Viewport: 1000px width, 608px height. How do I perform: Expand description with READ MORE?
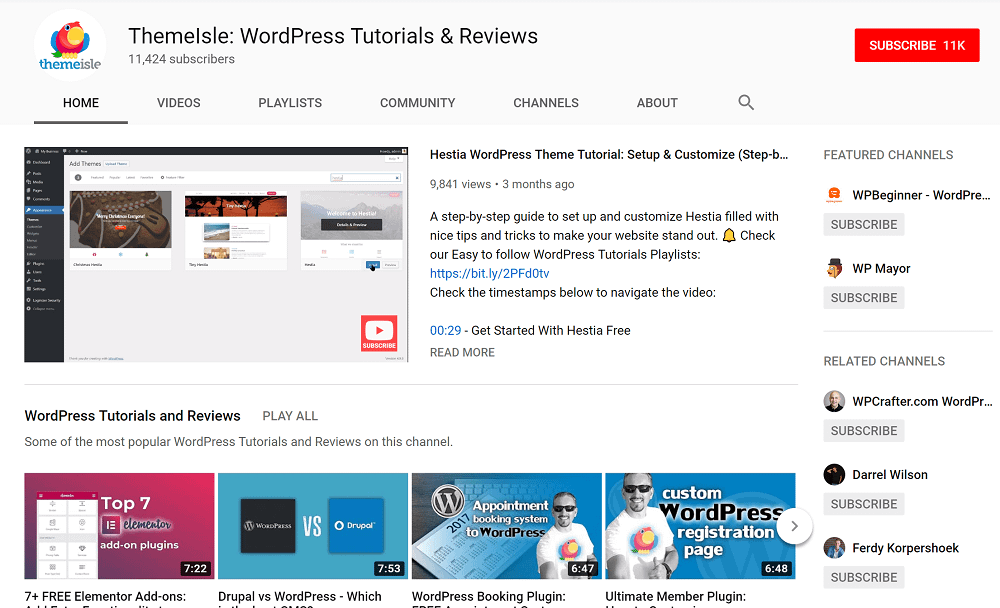pos(462,353)
